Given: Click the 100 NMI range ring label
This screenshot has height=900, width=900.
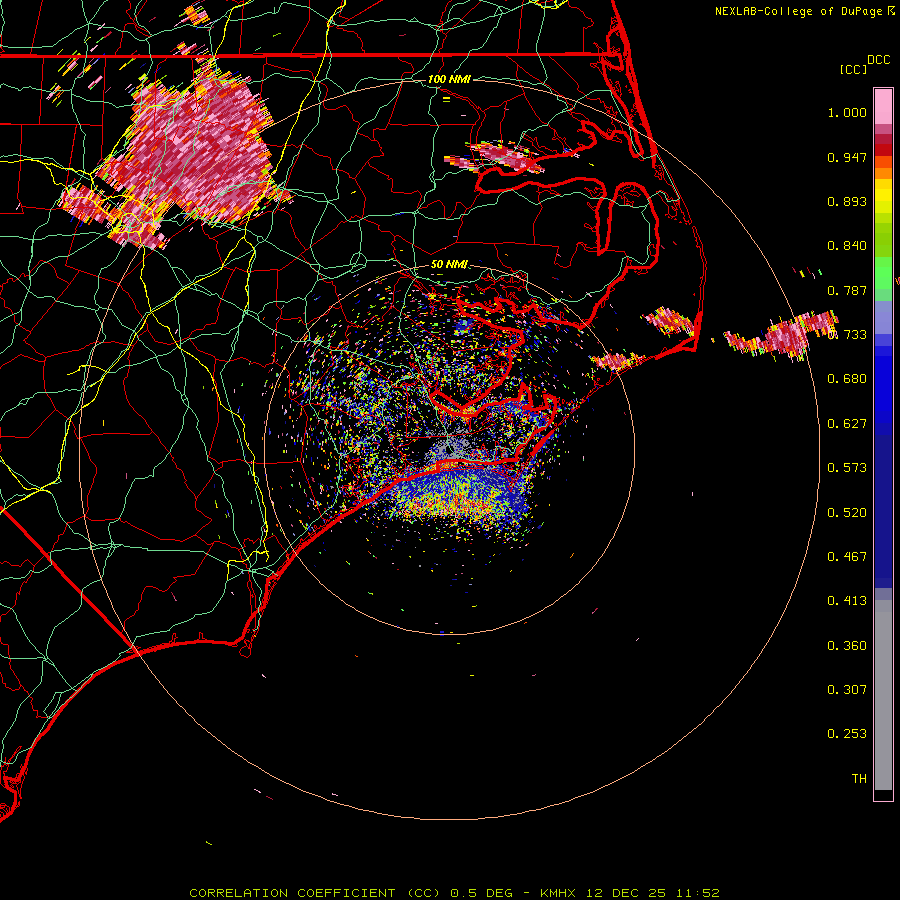Looking at the screenshot, I should [x=449, y=79].
